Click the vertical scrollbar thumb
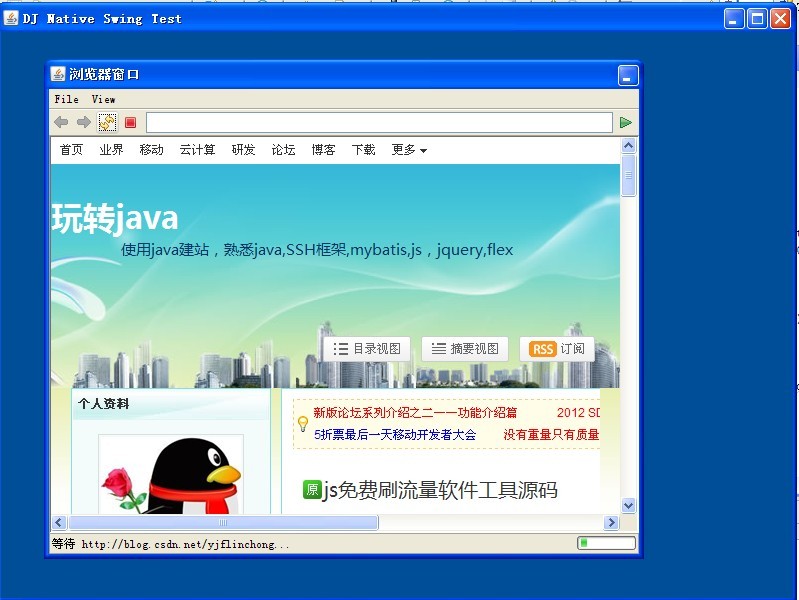 629,175
